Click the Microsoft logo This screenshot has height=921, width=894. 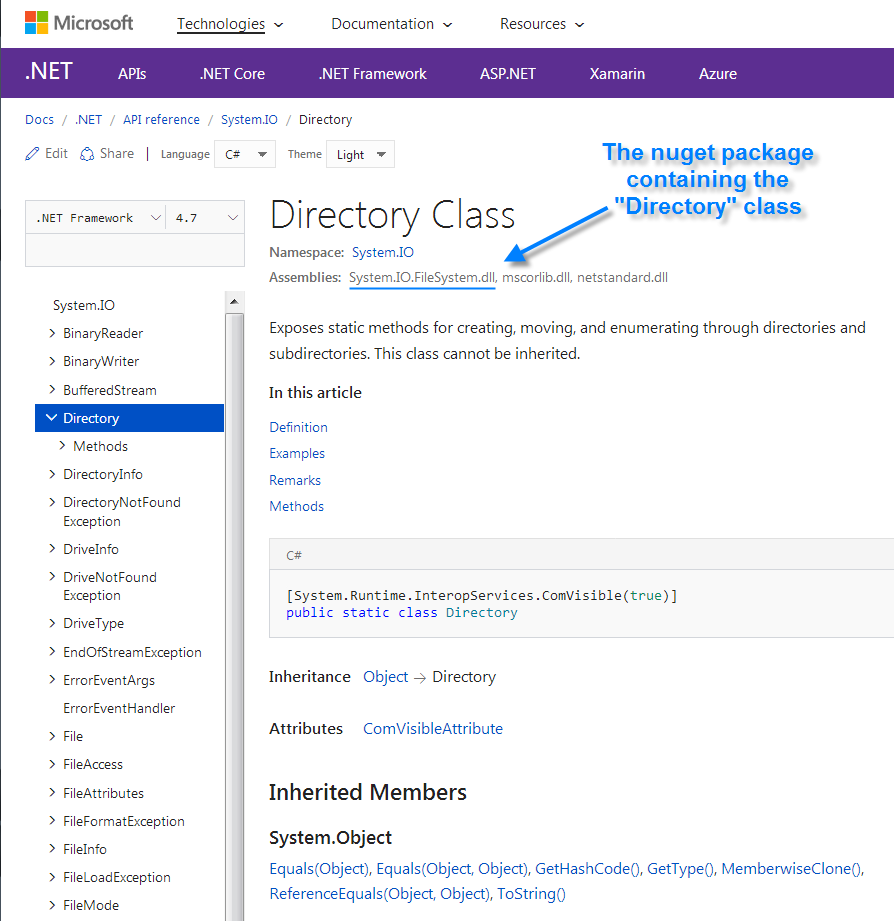click(79, 23)
